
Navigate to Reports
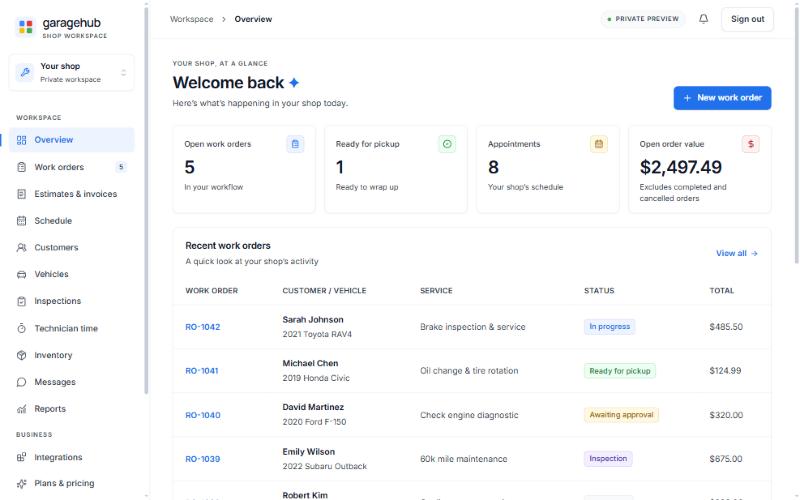[x=71, y=409]
